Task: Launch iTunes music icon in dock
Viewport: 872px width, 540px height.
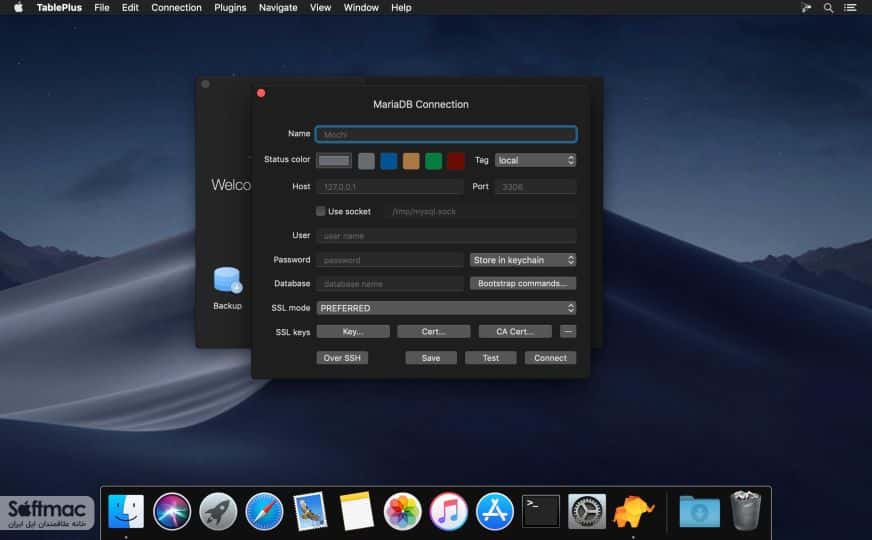Action: click(x=448, y=511)
